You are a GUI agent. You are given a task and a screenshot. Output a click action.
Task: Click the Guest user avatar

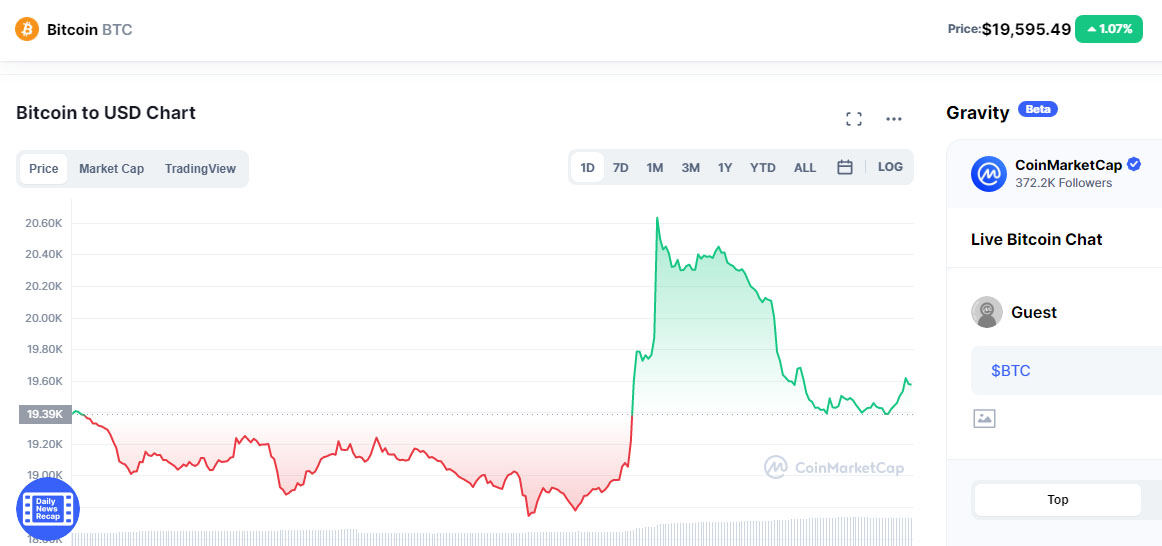pos(987,312)
